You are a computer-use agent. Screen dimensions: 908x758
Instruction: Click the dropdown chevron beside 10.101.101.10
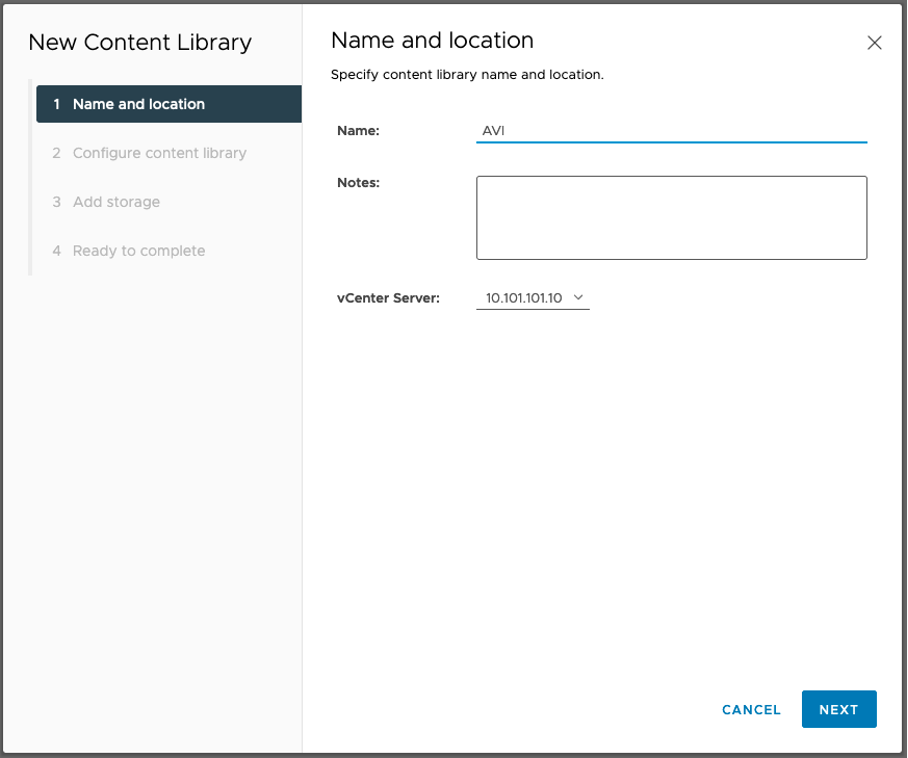tap(577, 297)
